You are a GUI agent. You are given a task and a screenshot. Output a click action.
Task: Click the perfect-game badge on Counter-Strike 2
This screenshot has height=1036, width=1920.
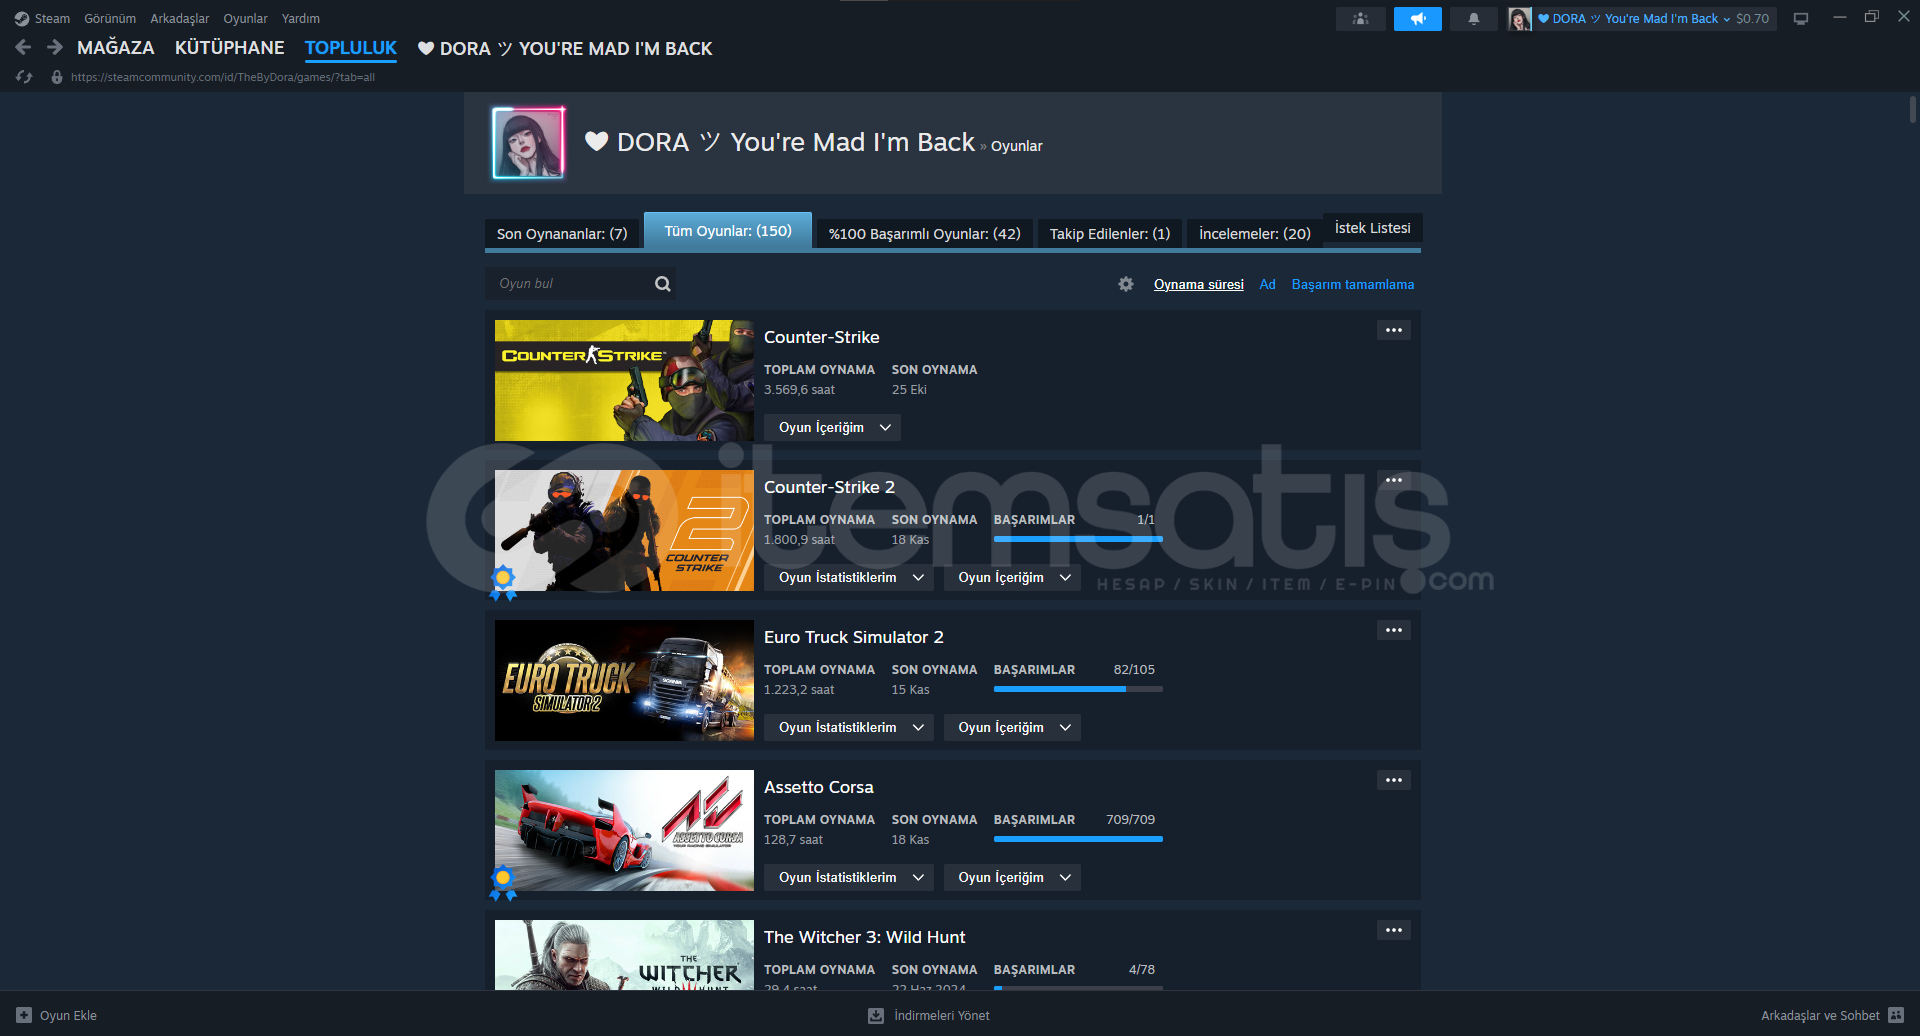pyautogui.click(x=503, y=582)
